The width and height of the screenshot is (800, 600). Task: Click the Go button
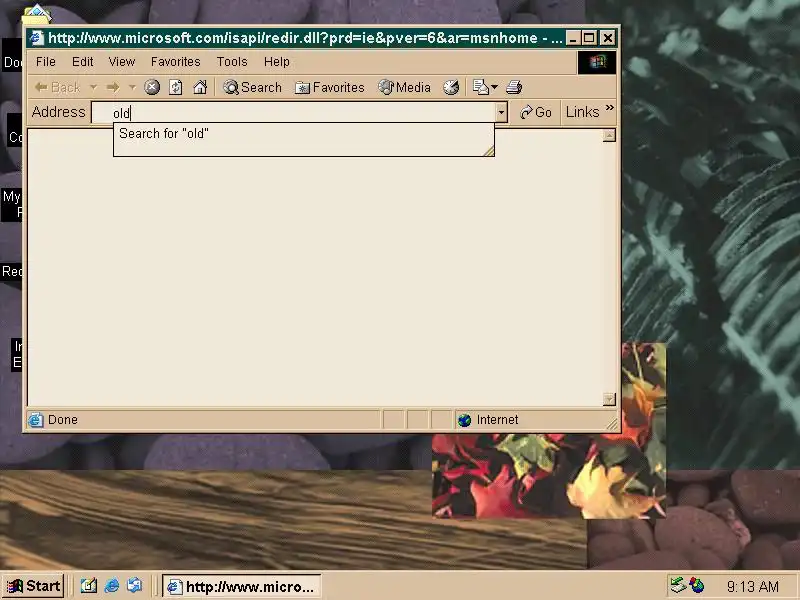[x=536, y=112]
